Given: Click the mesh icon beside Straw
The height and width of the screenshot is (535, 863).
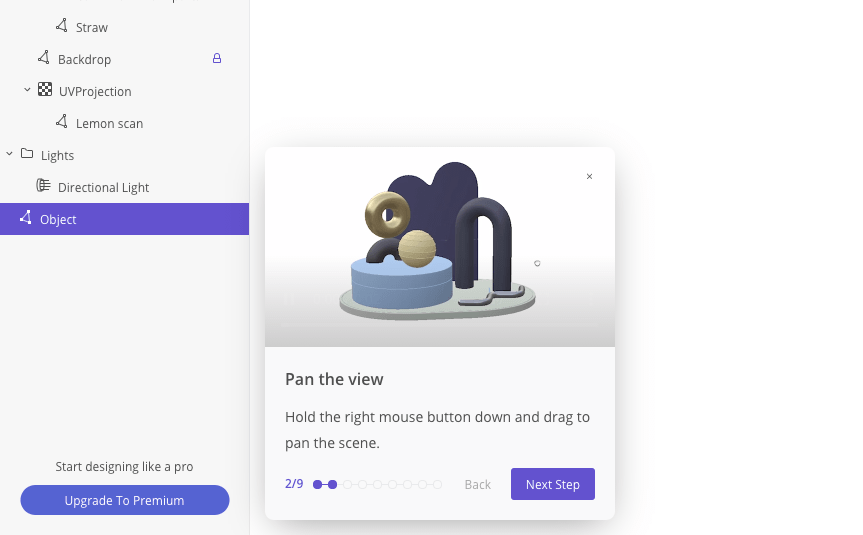Looking at the screenshot, I should coord(62,25).
